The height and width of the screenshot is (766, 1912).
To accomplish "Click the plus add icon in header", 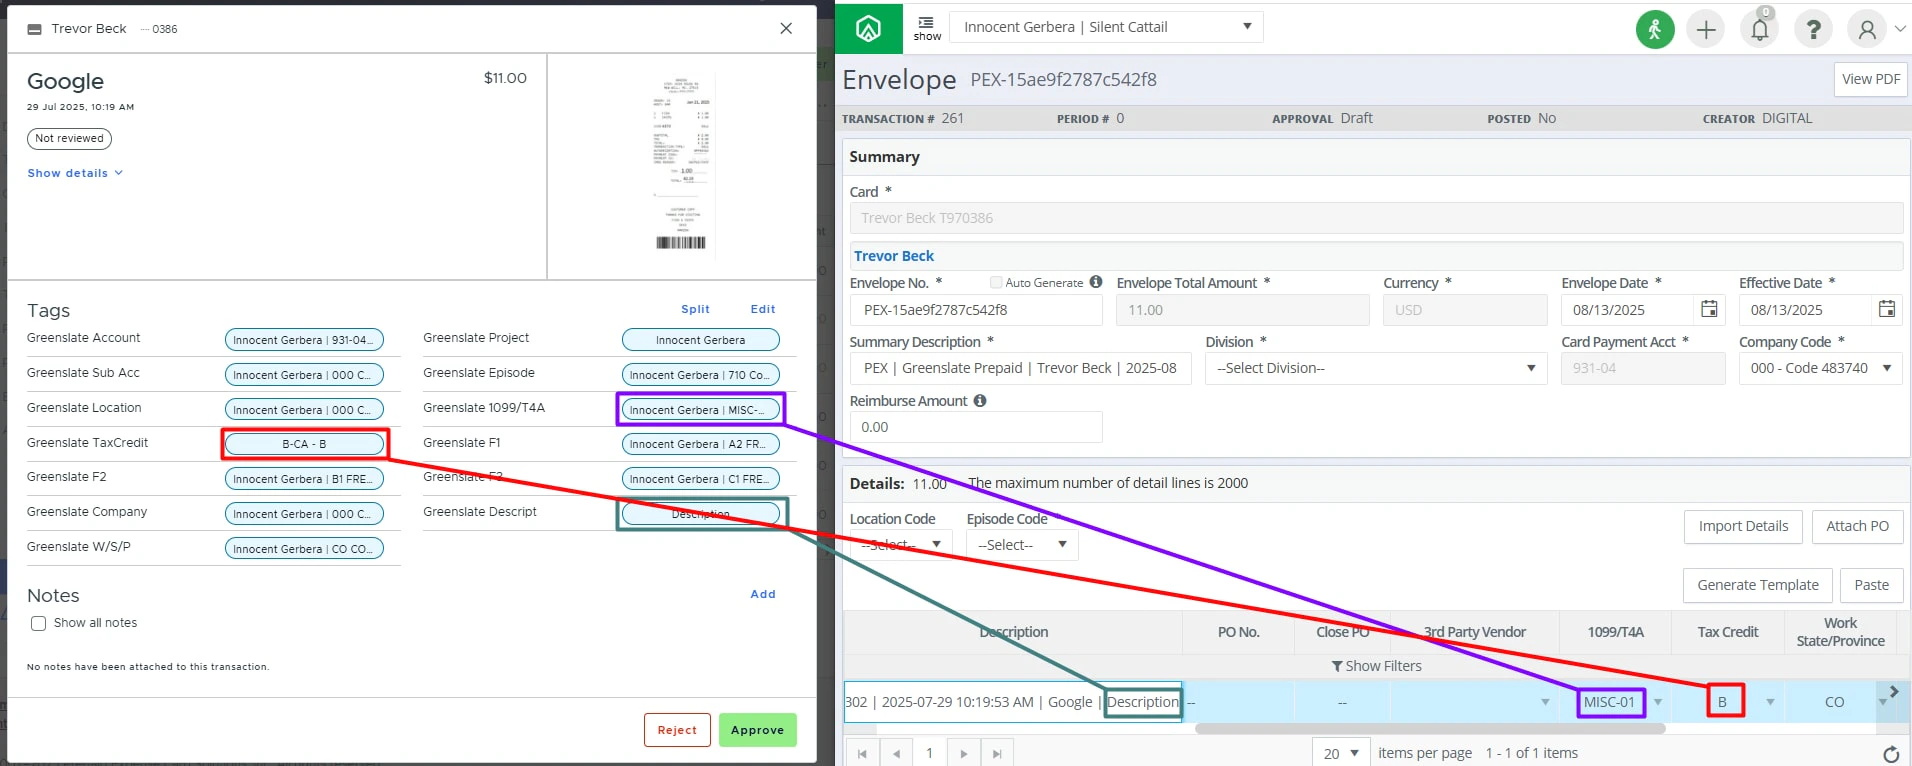I will tap(1706, 30).
